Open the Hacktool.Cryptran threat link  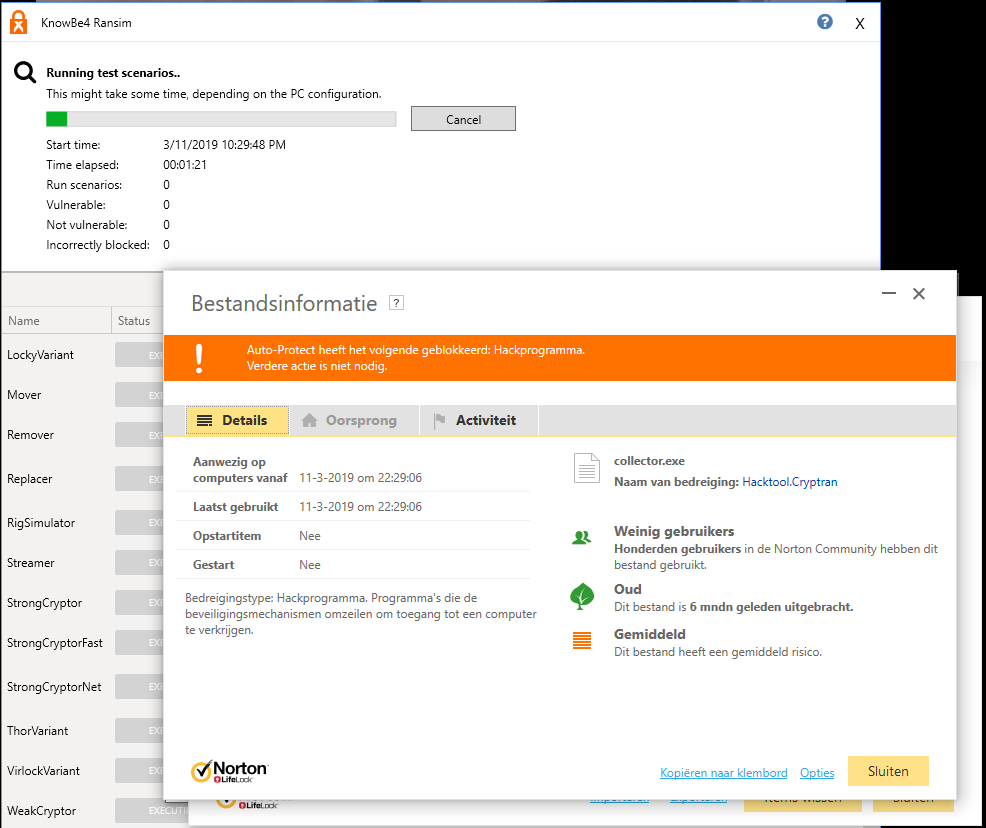coord(790,482)
